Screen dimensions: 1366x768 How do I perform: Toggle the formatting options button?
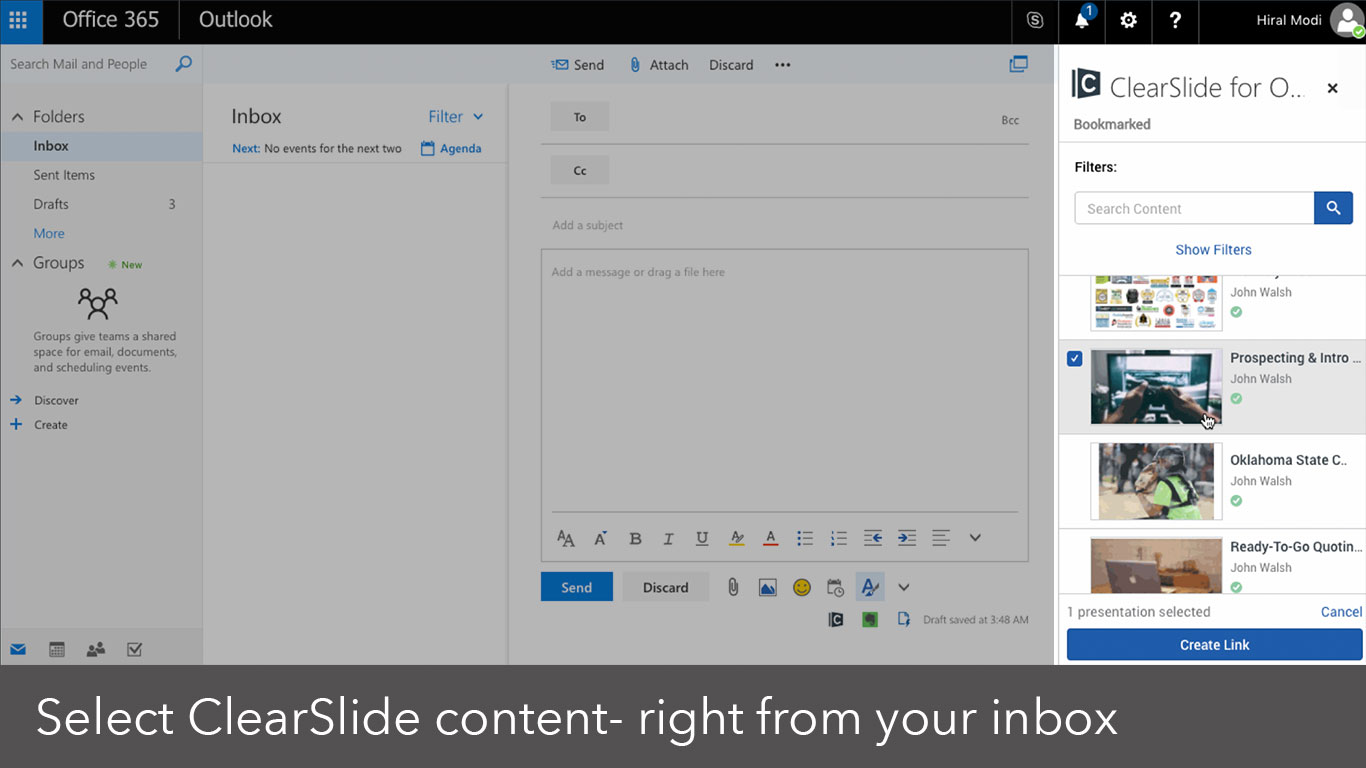(870, 587)
